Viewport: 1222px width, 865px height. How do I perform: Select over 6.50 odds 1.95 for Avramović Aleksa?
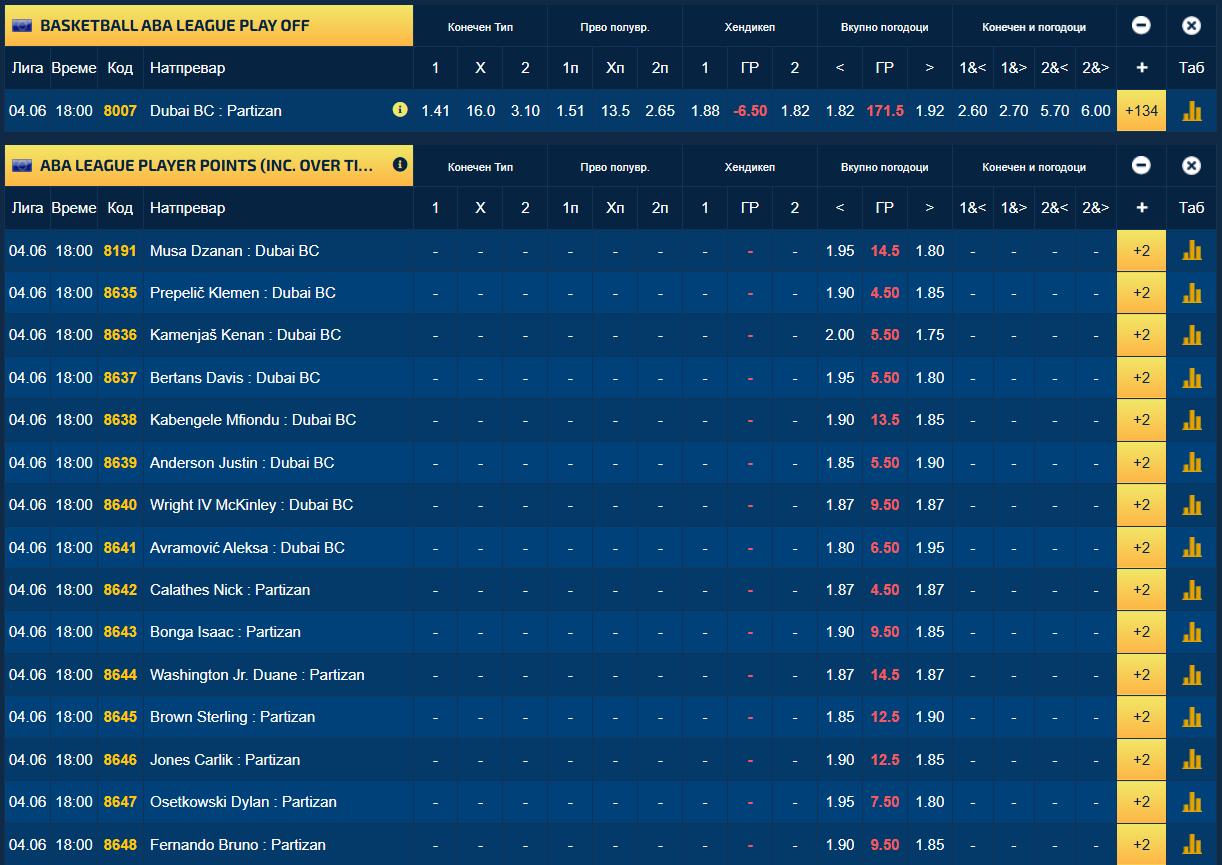(930, 548)
